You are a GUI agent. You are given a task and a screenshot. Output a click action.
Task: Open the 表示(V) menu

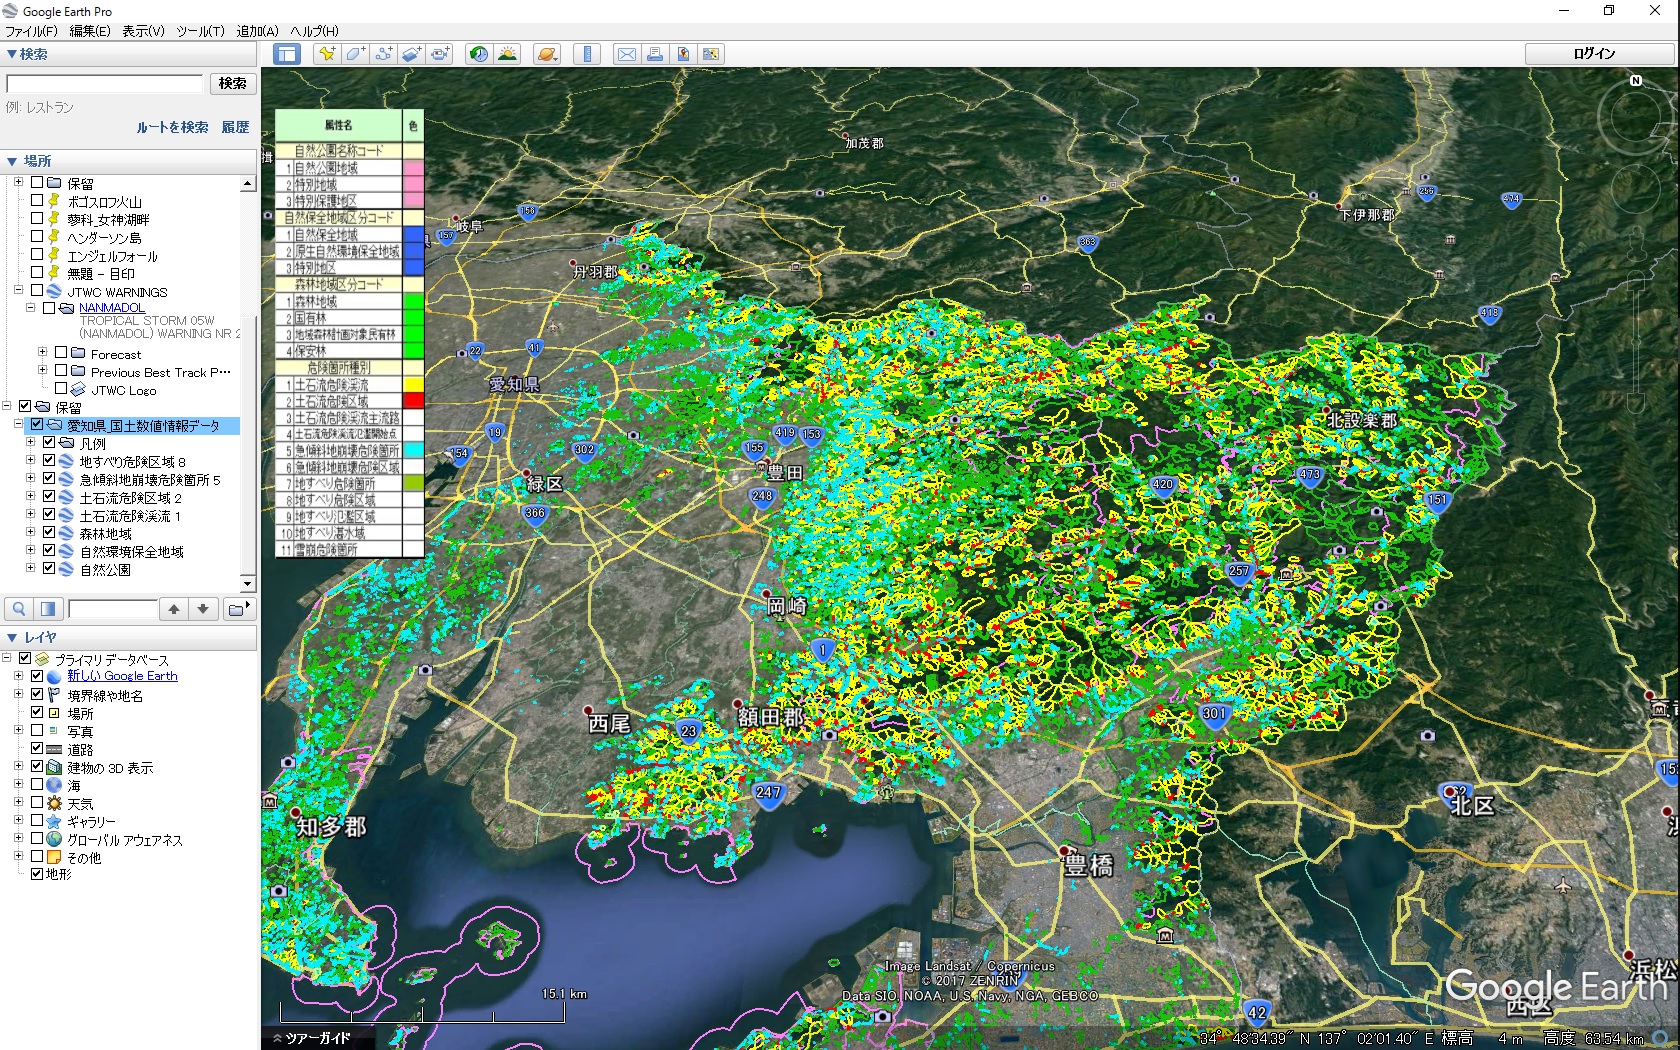click(x=143, y=31)
